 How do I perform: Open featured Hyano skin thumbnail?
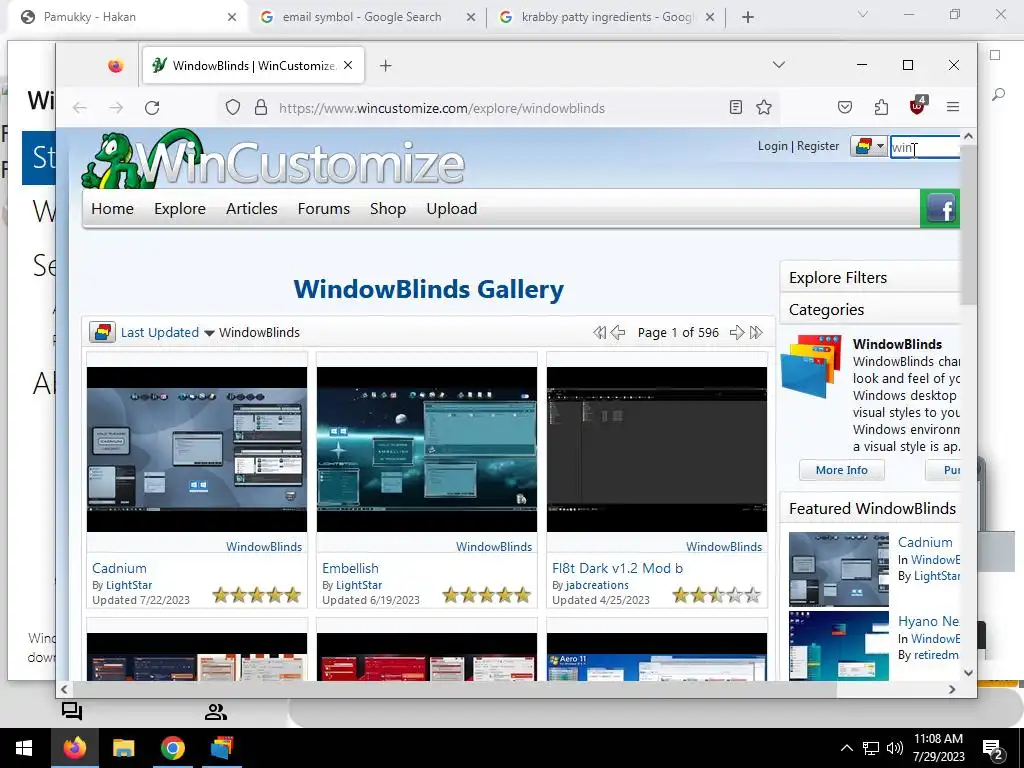tap(839, 646)
